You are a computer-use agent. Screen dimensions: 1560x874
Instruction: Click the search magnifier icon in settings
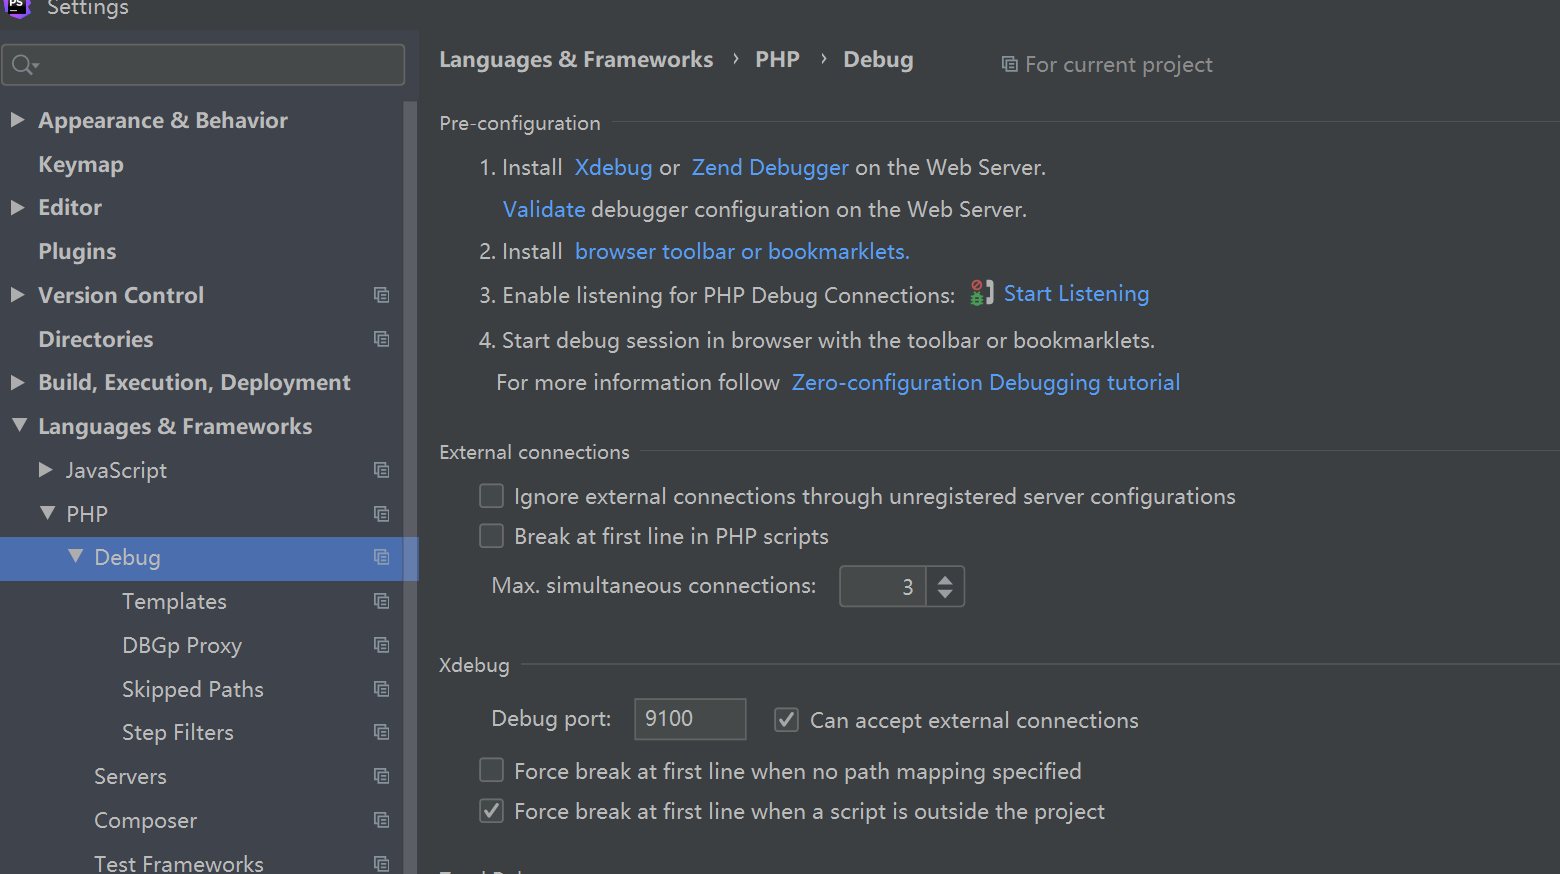pos(24,66)
